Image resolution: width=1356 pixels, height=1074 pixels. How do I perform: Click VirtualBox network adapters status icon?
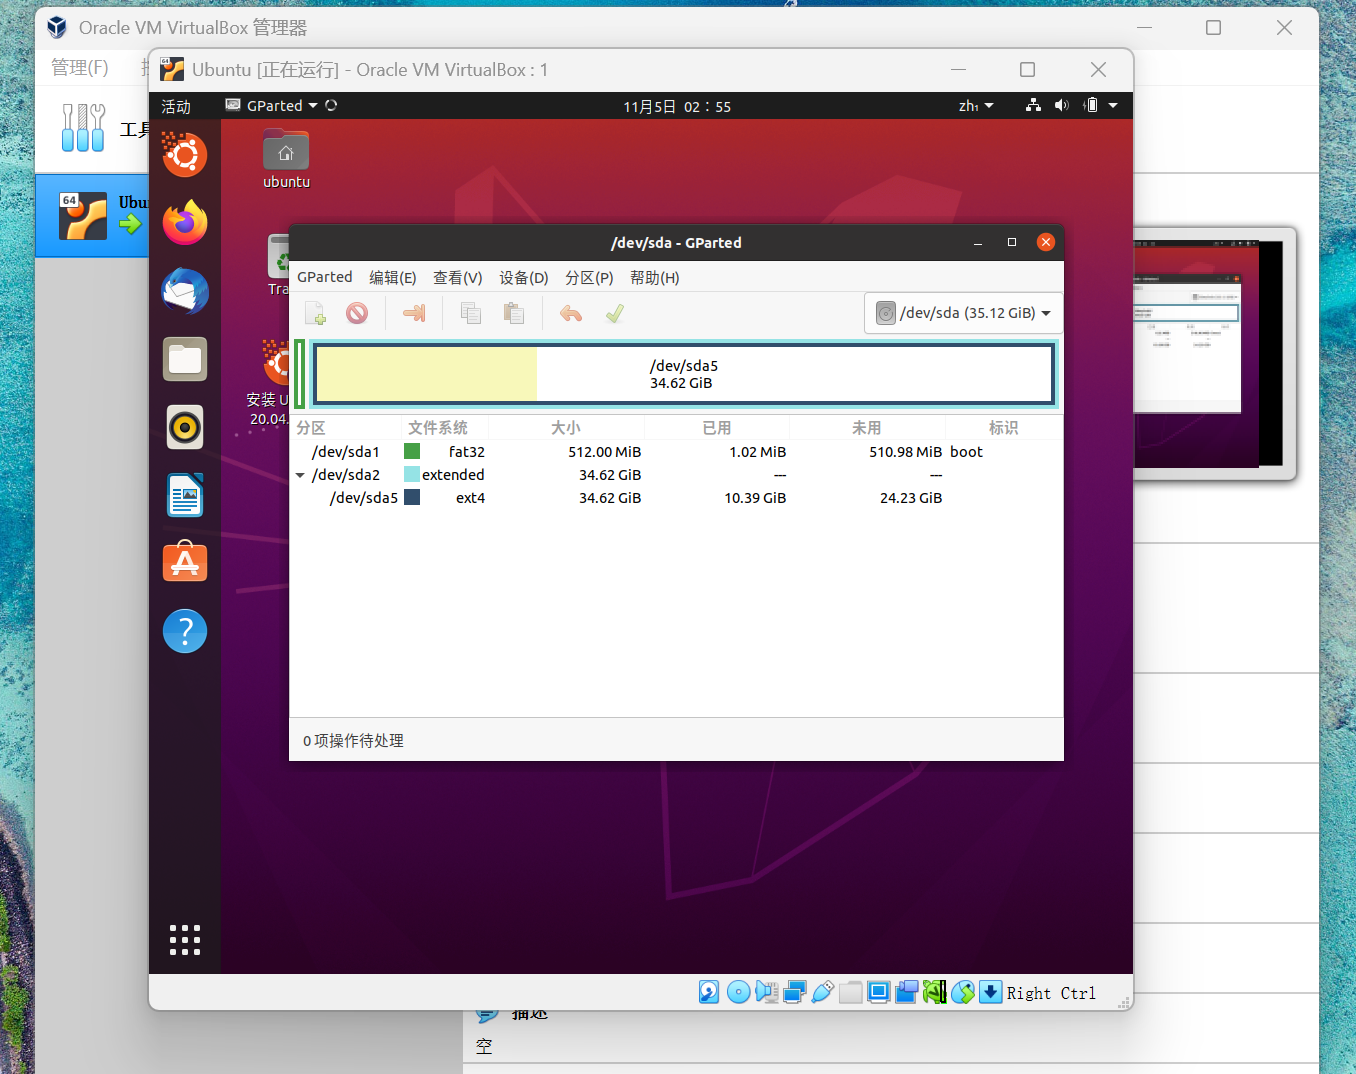[x=795, y=992]
